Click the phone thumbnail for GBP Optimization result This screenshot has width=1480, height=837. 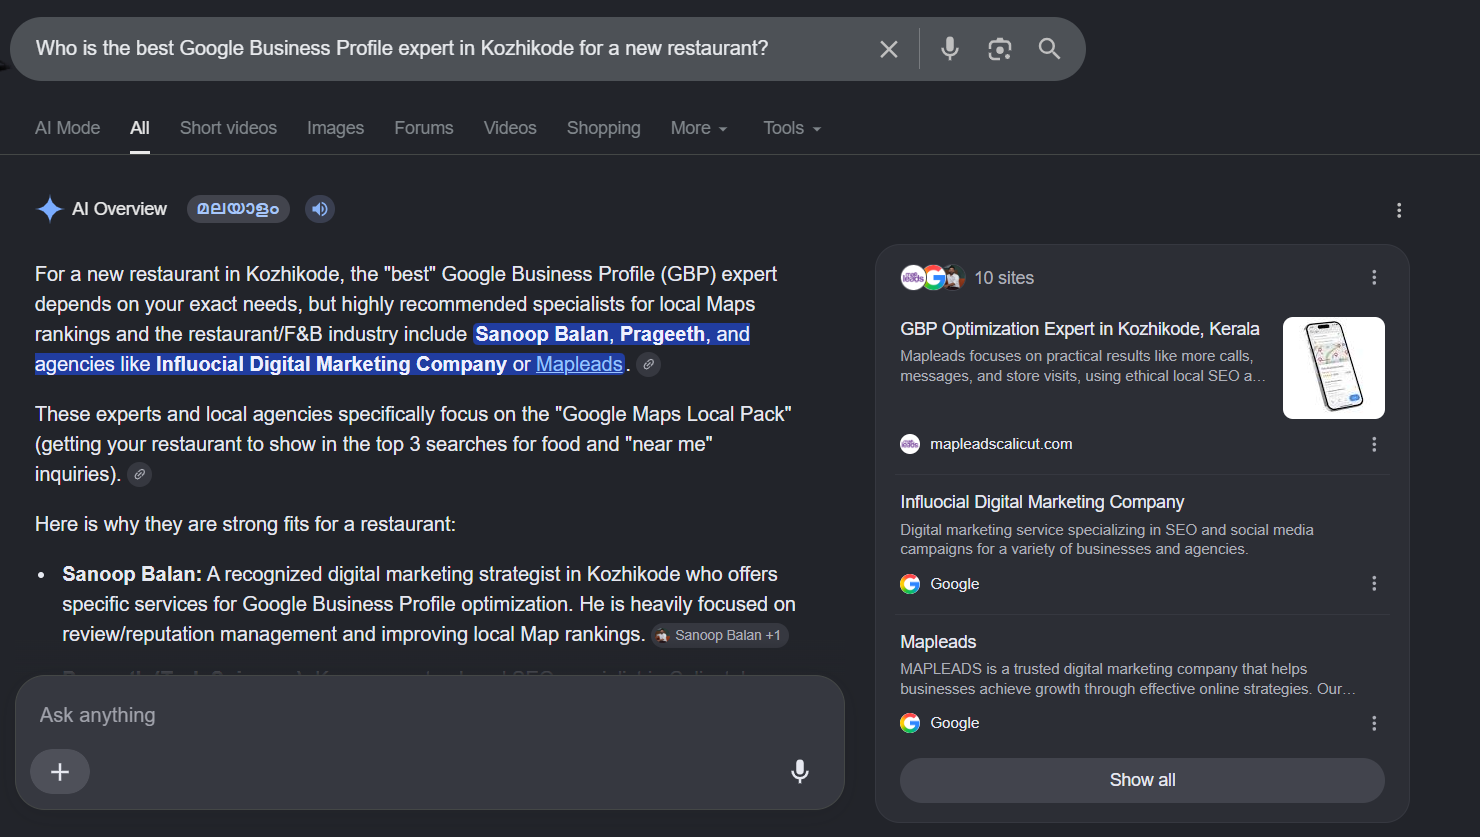click(x=1334, y=368)
